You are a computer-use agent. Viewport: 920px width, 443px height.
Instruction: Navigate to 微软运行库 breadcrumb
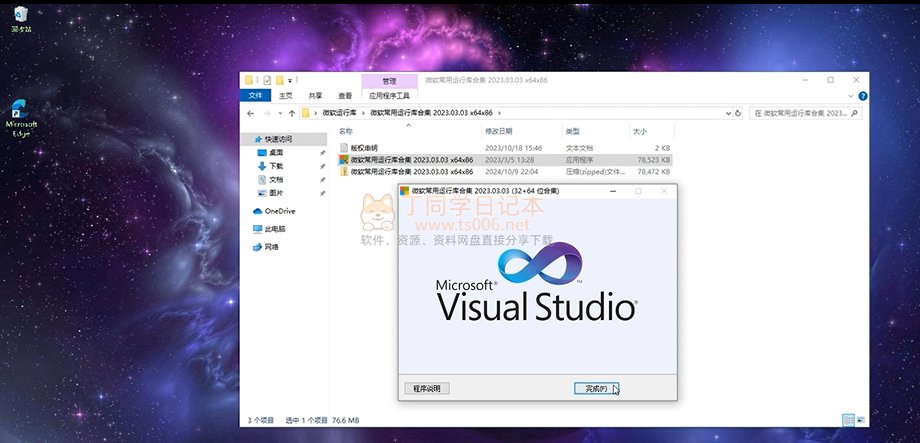339,113
